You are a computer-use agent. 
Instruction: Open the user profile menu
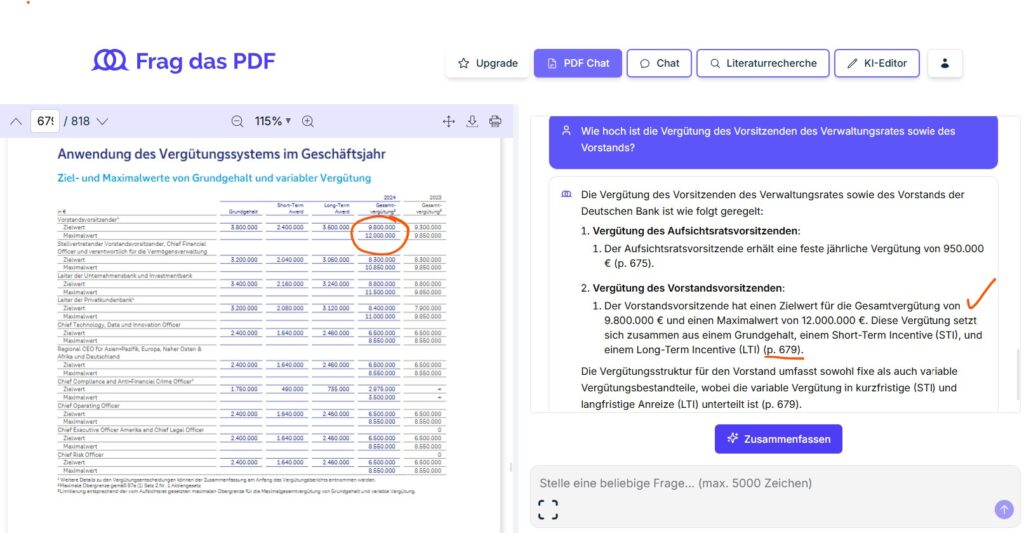point(944,63)
